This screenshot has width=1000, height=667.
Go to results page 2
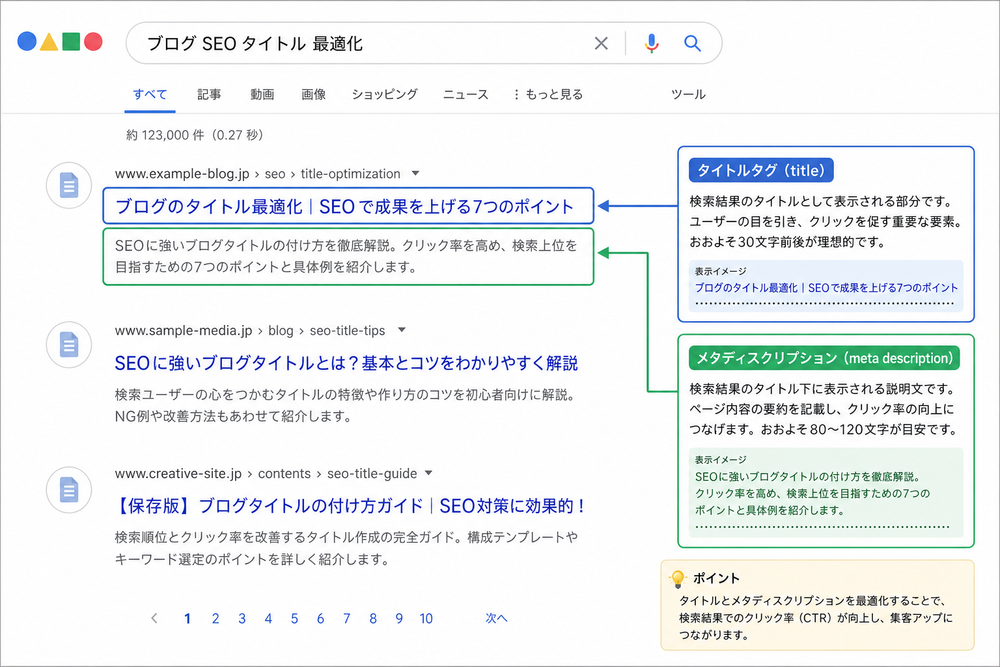coord(216,618)
